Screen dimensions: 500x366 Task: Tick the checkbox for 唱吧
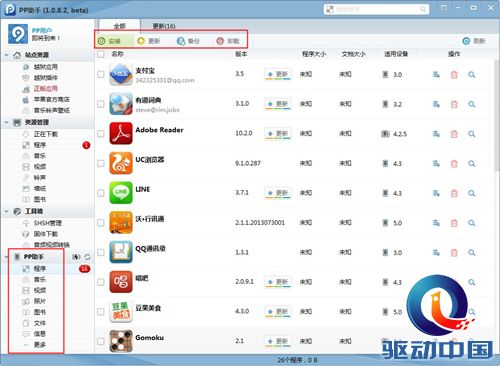pos(101,282)
